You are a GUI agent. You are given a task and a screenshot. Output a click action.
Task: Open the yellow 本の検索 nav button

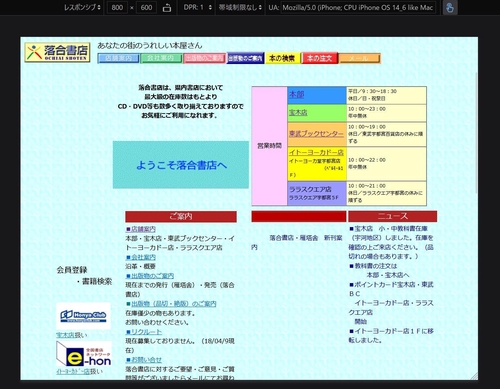pyautogui.click(x=282, y=58)
